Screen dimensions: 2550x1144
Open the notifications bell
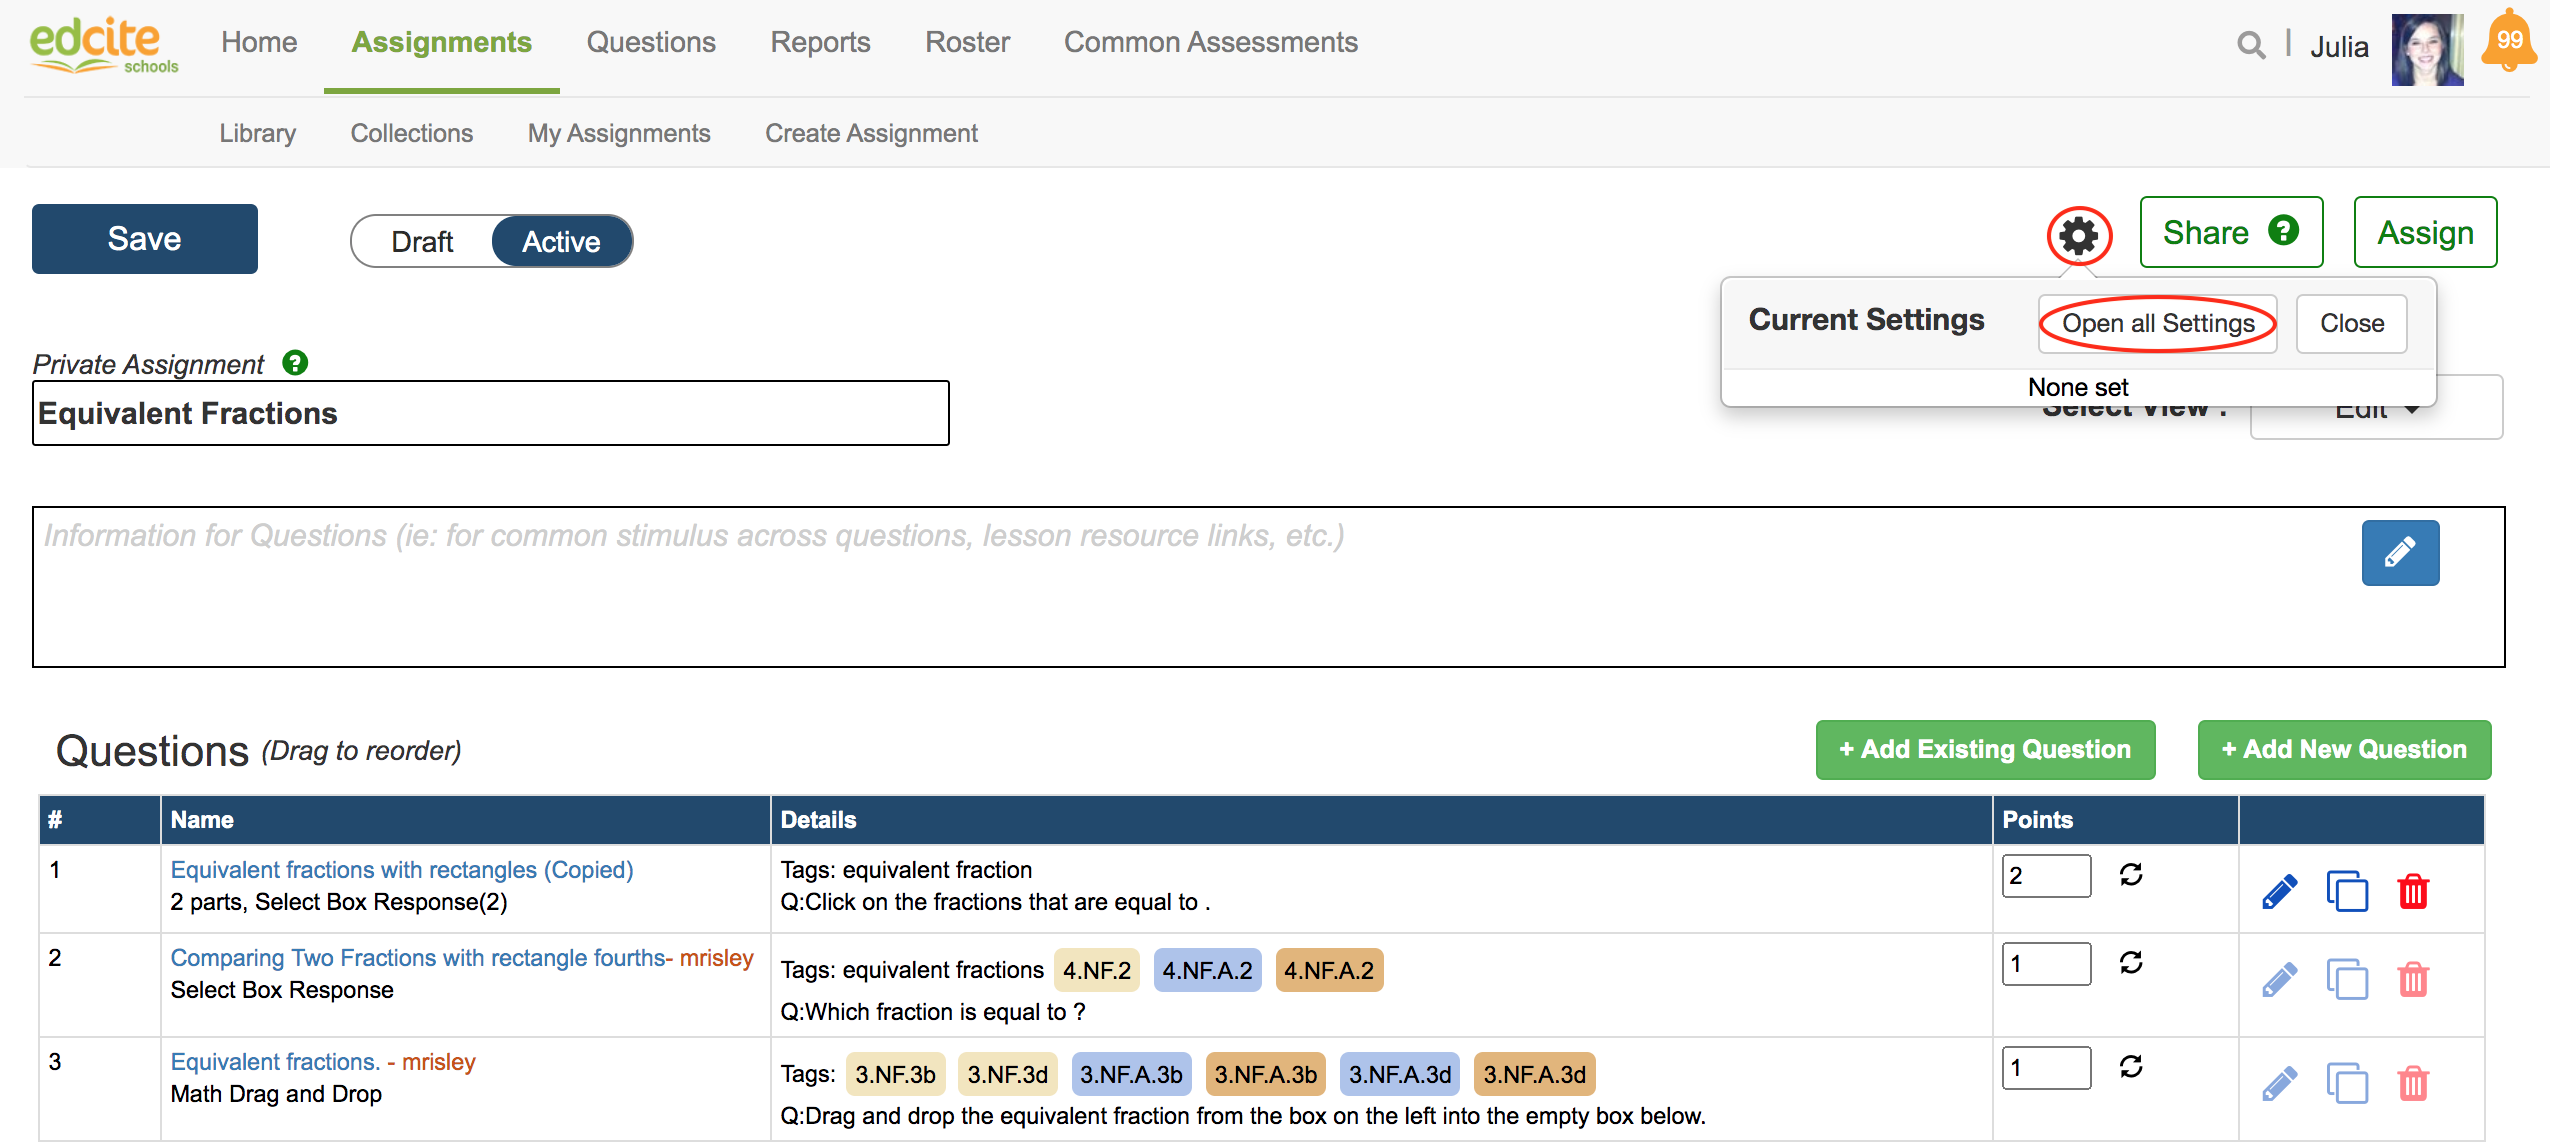tap(2508, 42)
